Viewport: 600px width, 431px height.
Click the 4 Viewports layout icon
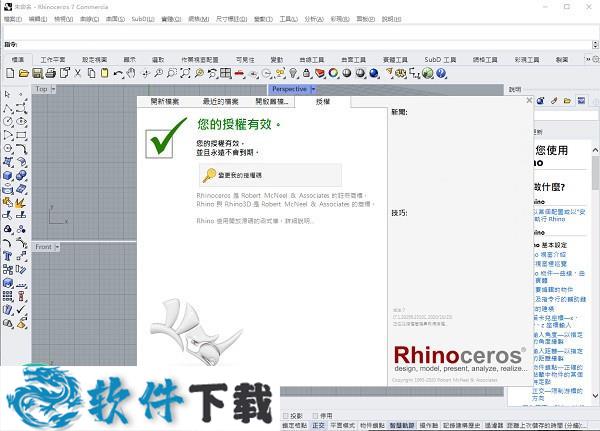click(225, 73)
